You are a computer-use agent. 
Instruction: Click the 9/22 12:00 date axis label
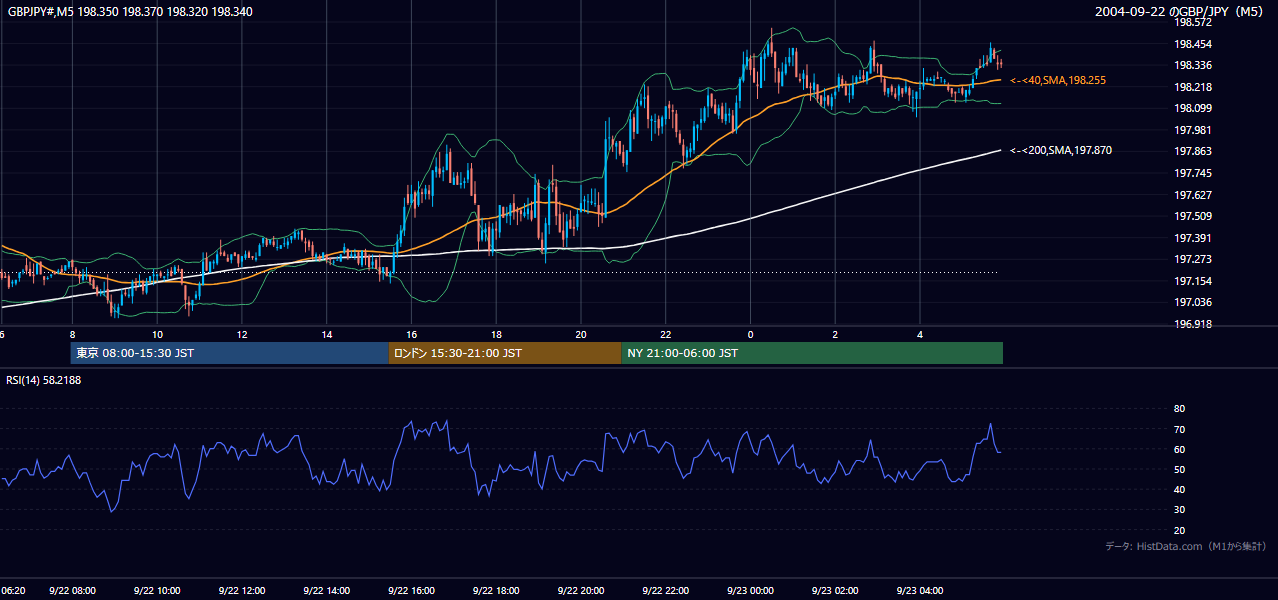(x=241, y=591)
